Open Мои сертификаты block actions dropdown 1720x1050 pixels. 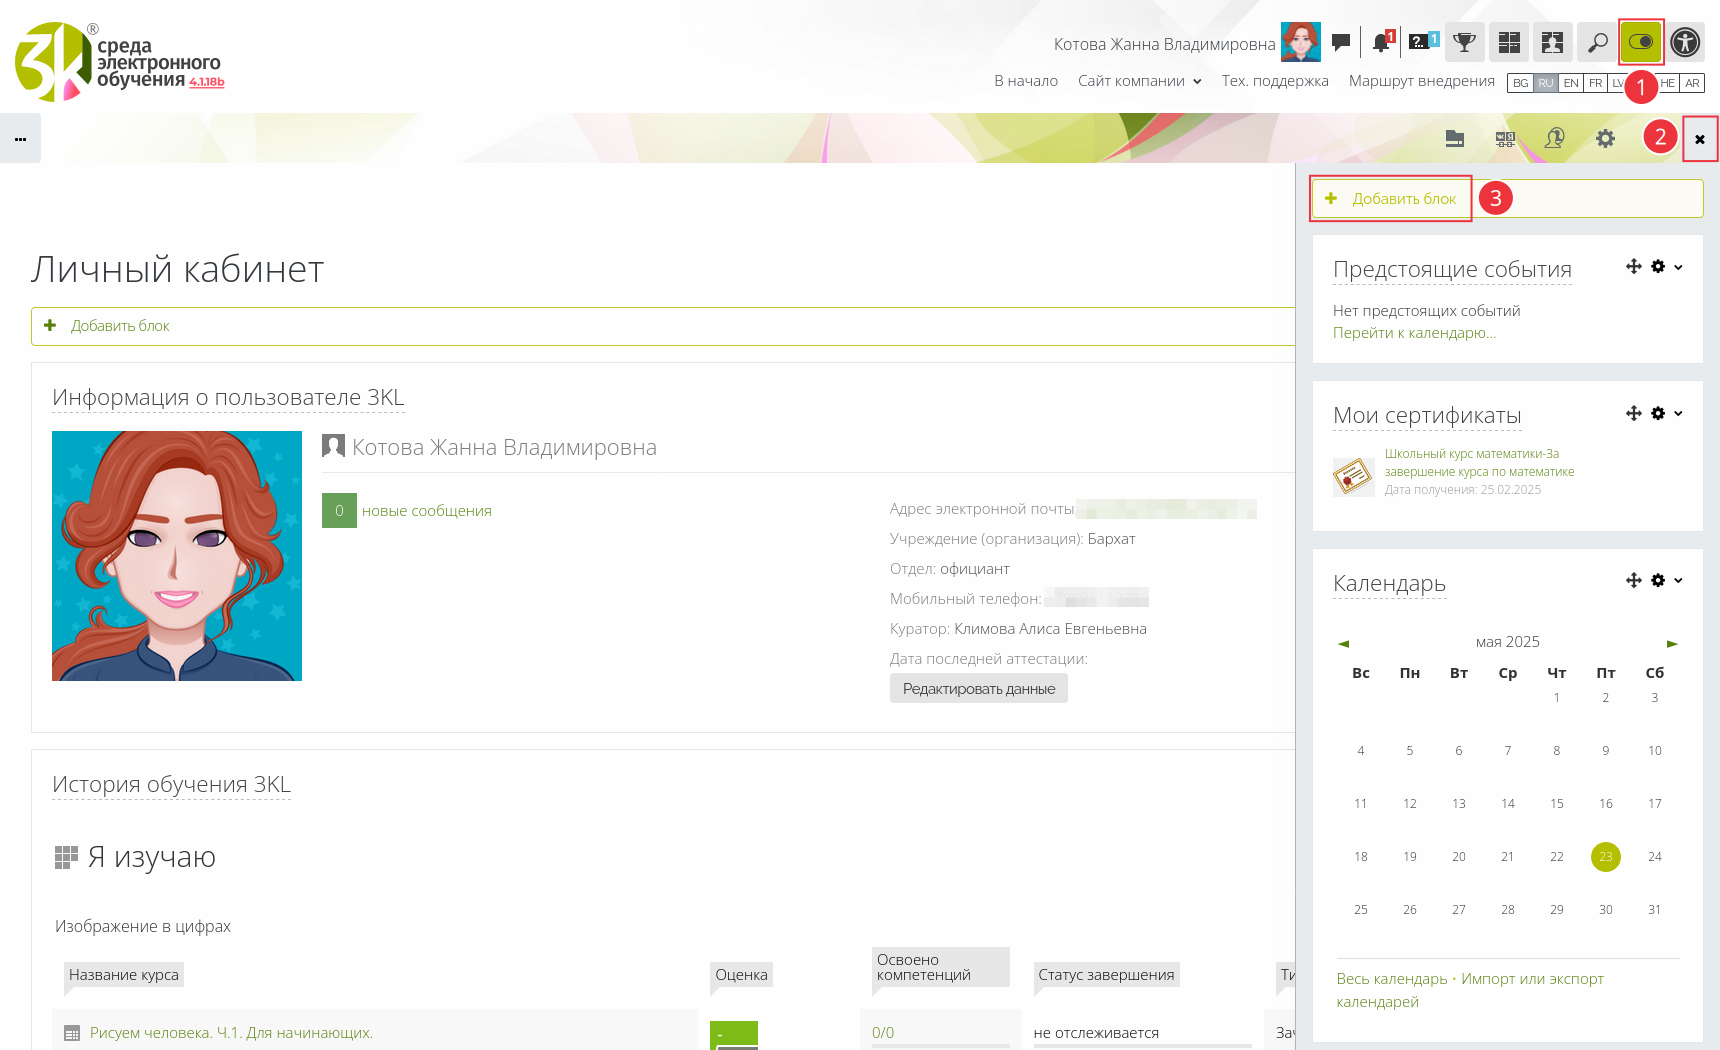(1666, 413)
